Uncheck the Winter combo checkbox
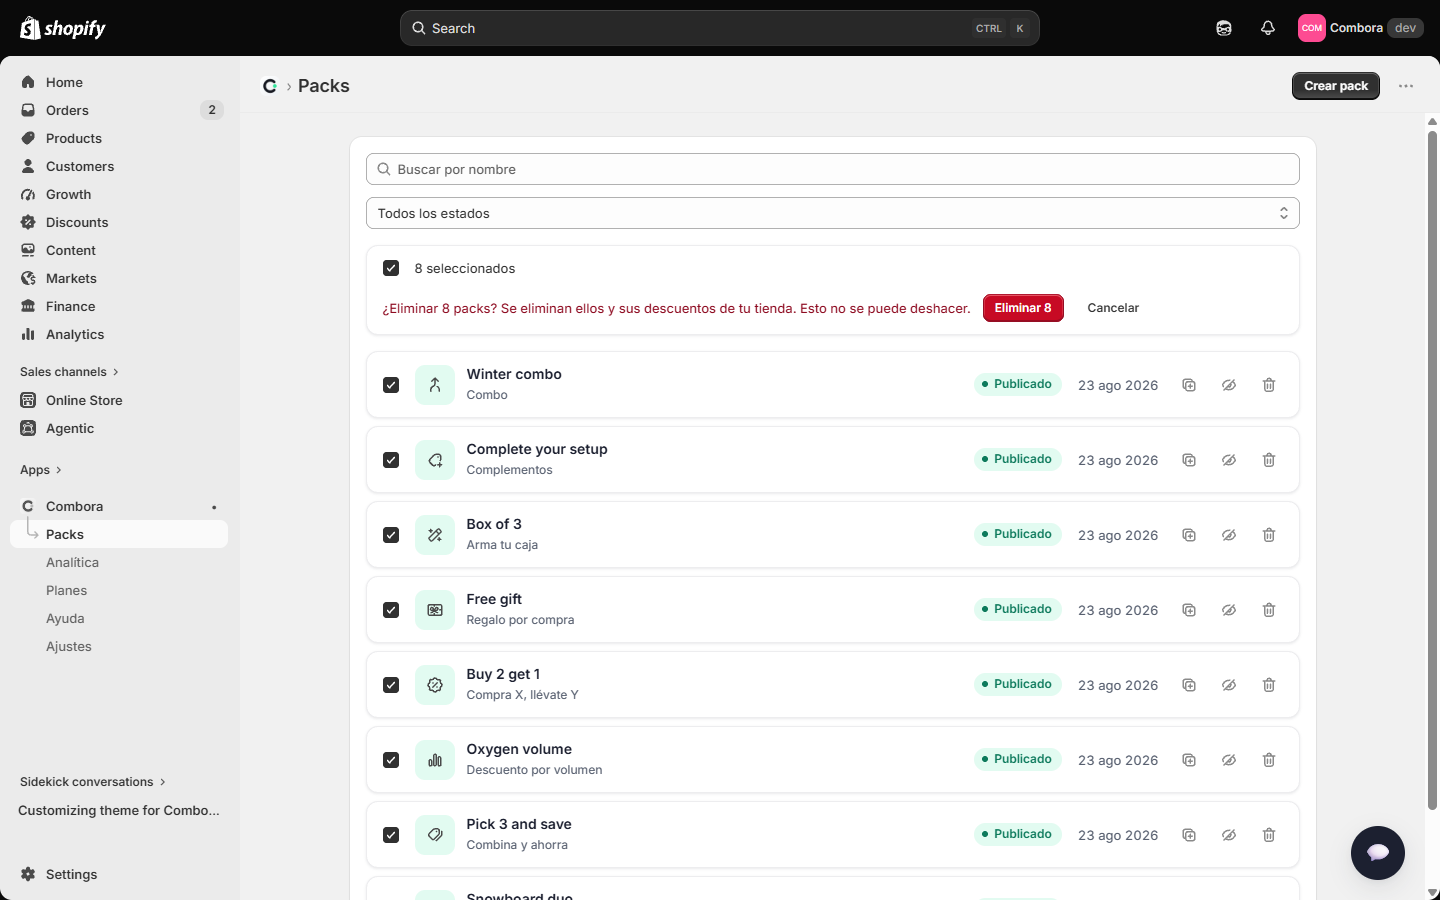Screen dimensions: 1440x900 (391, 385)
